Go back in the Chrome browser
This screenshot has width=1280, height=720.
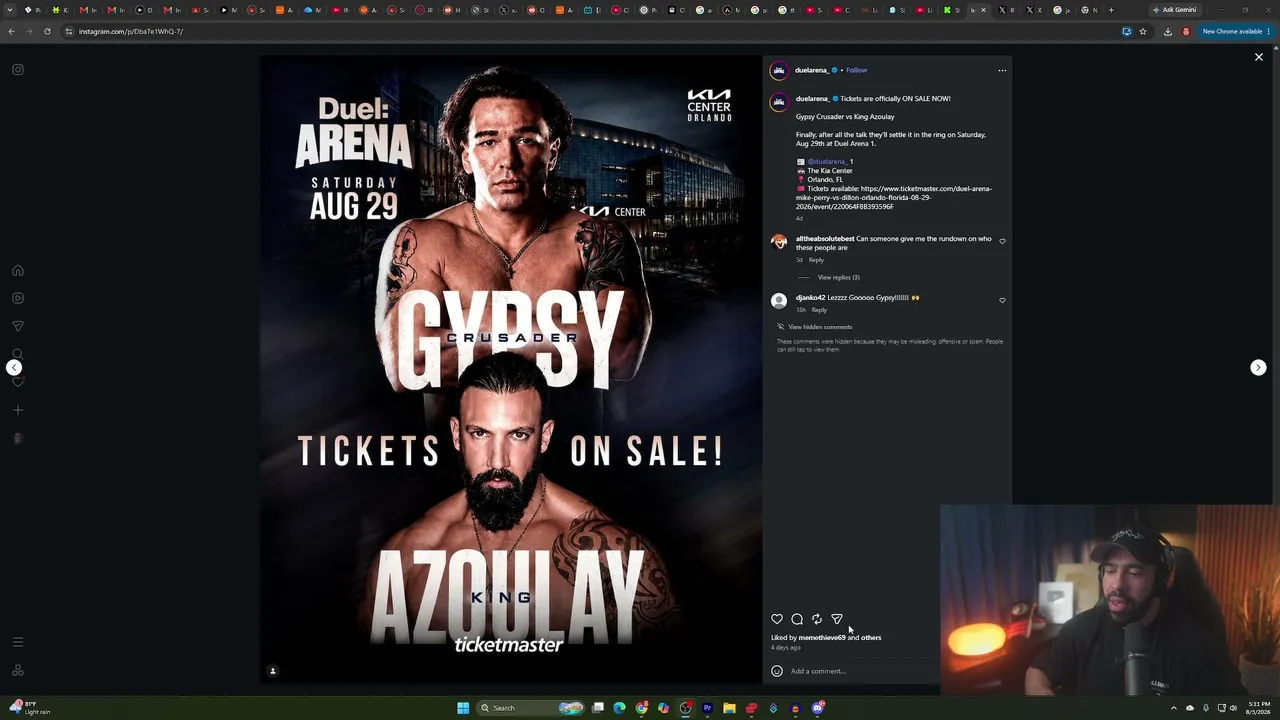(x=11, y=31)
